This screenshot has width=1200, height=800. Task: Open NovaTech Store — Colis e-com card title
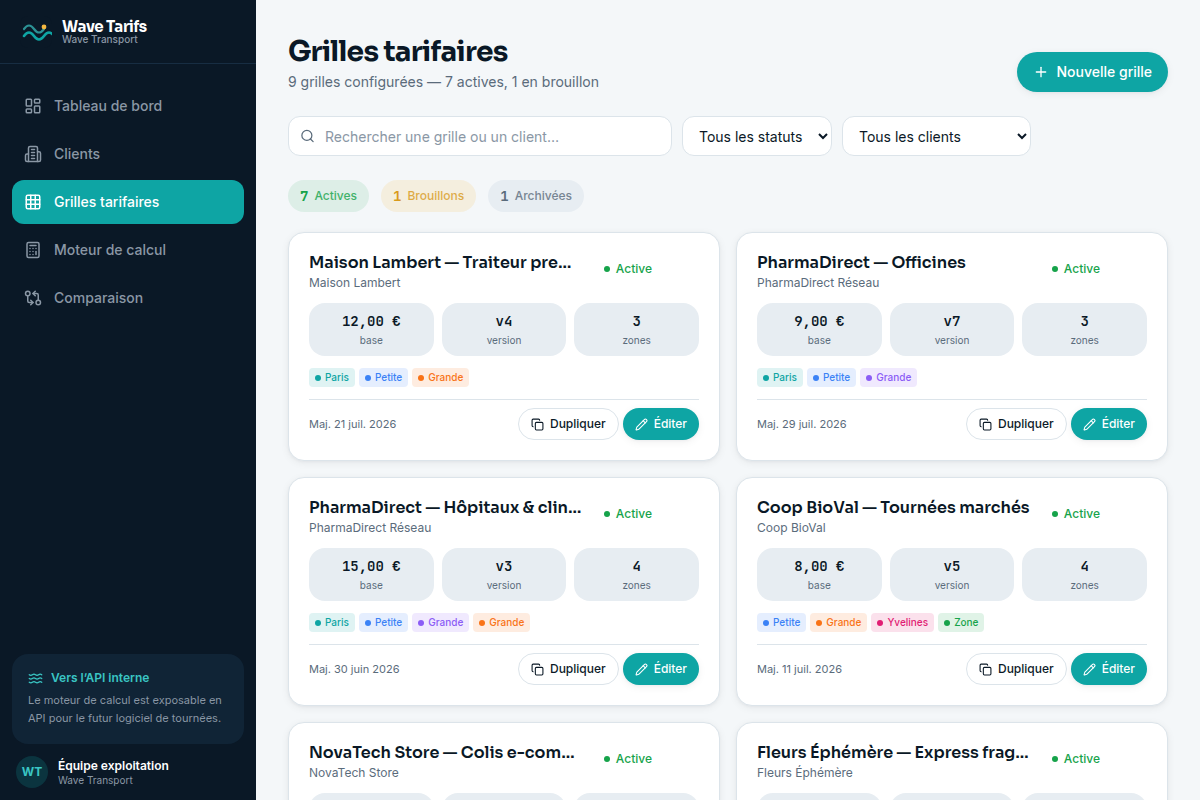point(442,752)
